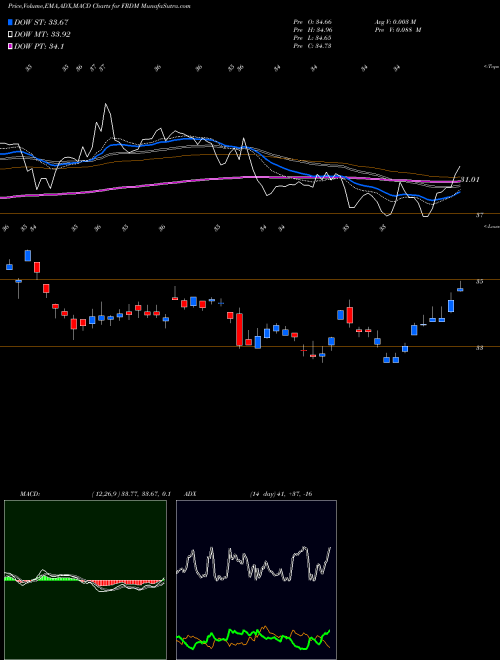Select the 'DOW MT: 33.92' legend text
The image size is (500, 660).
click(x=43, y=35)
